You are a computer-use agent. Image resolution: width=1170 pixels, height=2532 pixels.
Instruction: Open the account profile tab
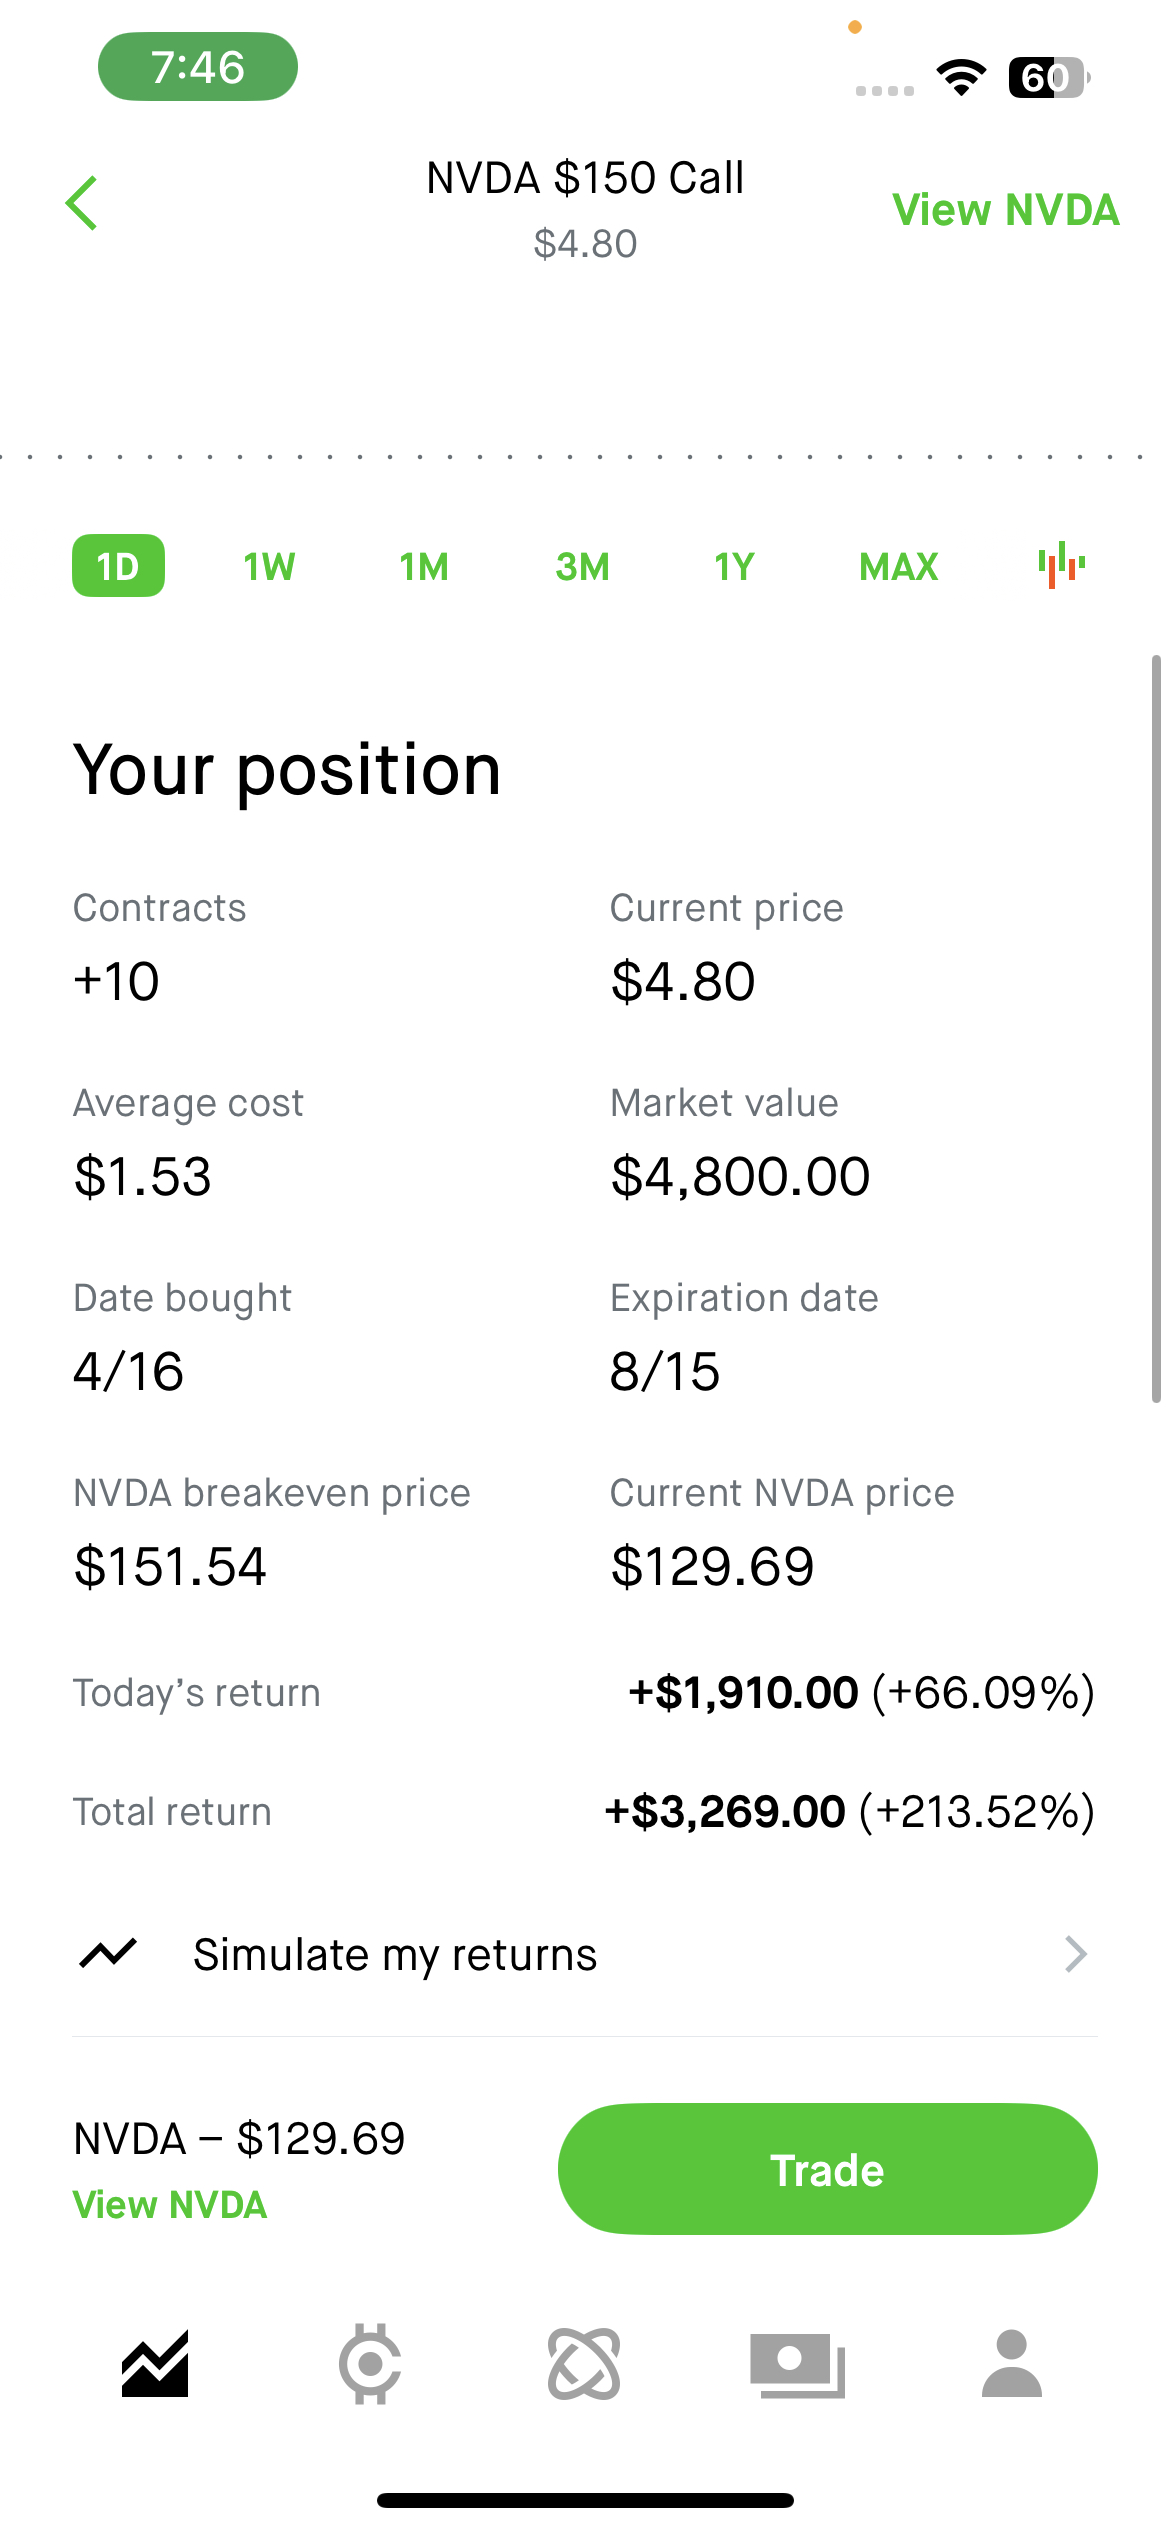1012,2364
